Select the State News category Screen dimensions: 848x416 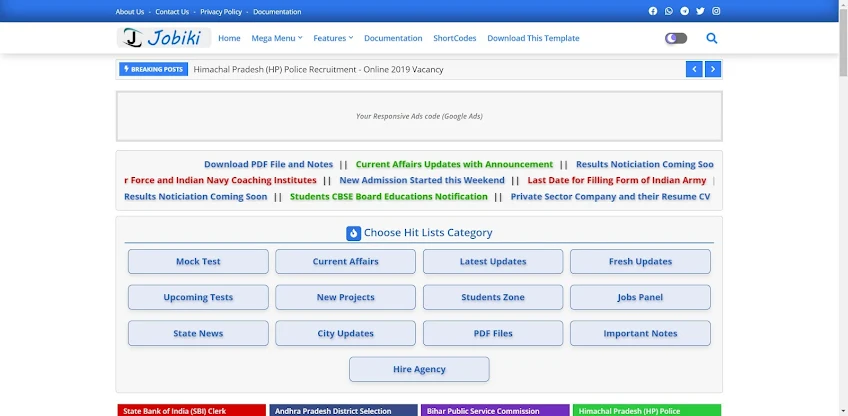coord(198,333)
